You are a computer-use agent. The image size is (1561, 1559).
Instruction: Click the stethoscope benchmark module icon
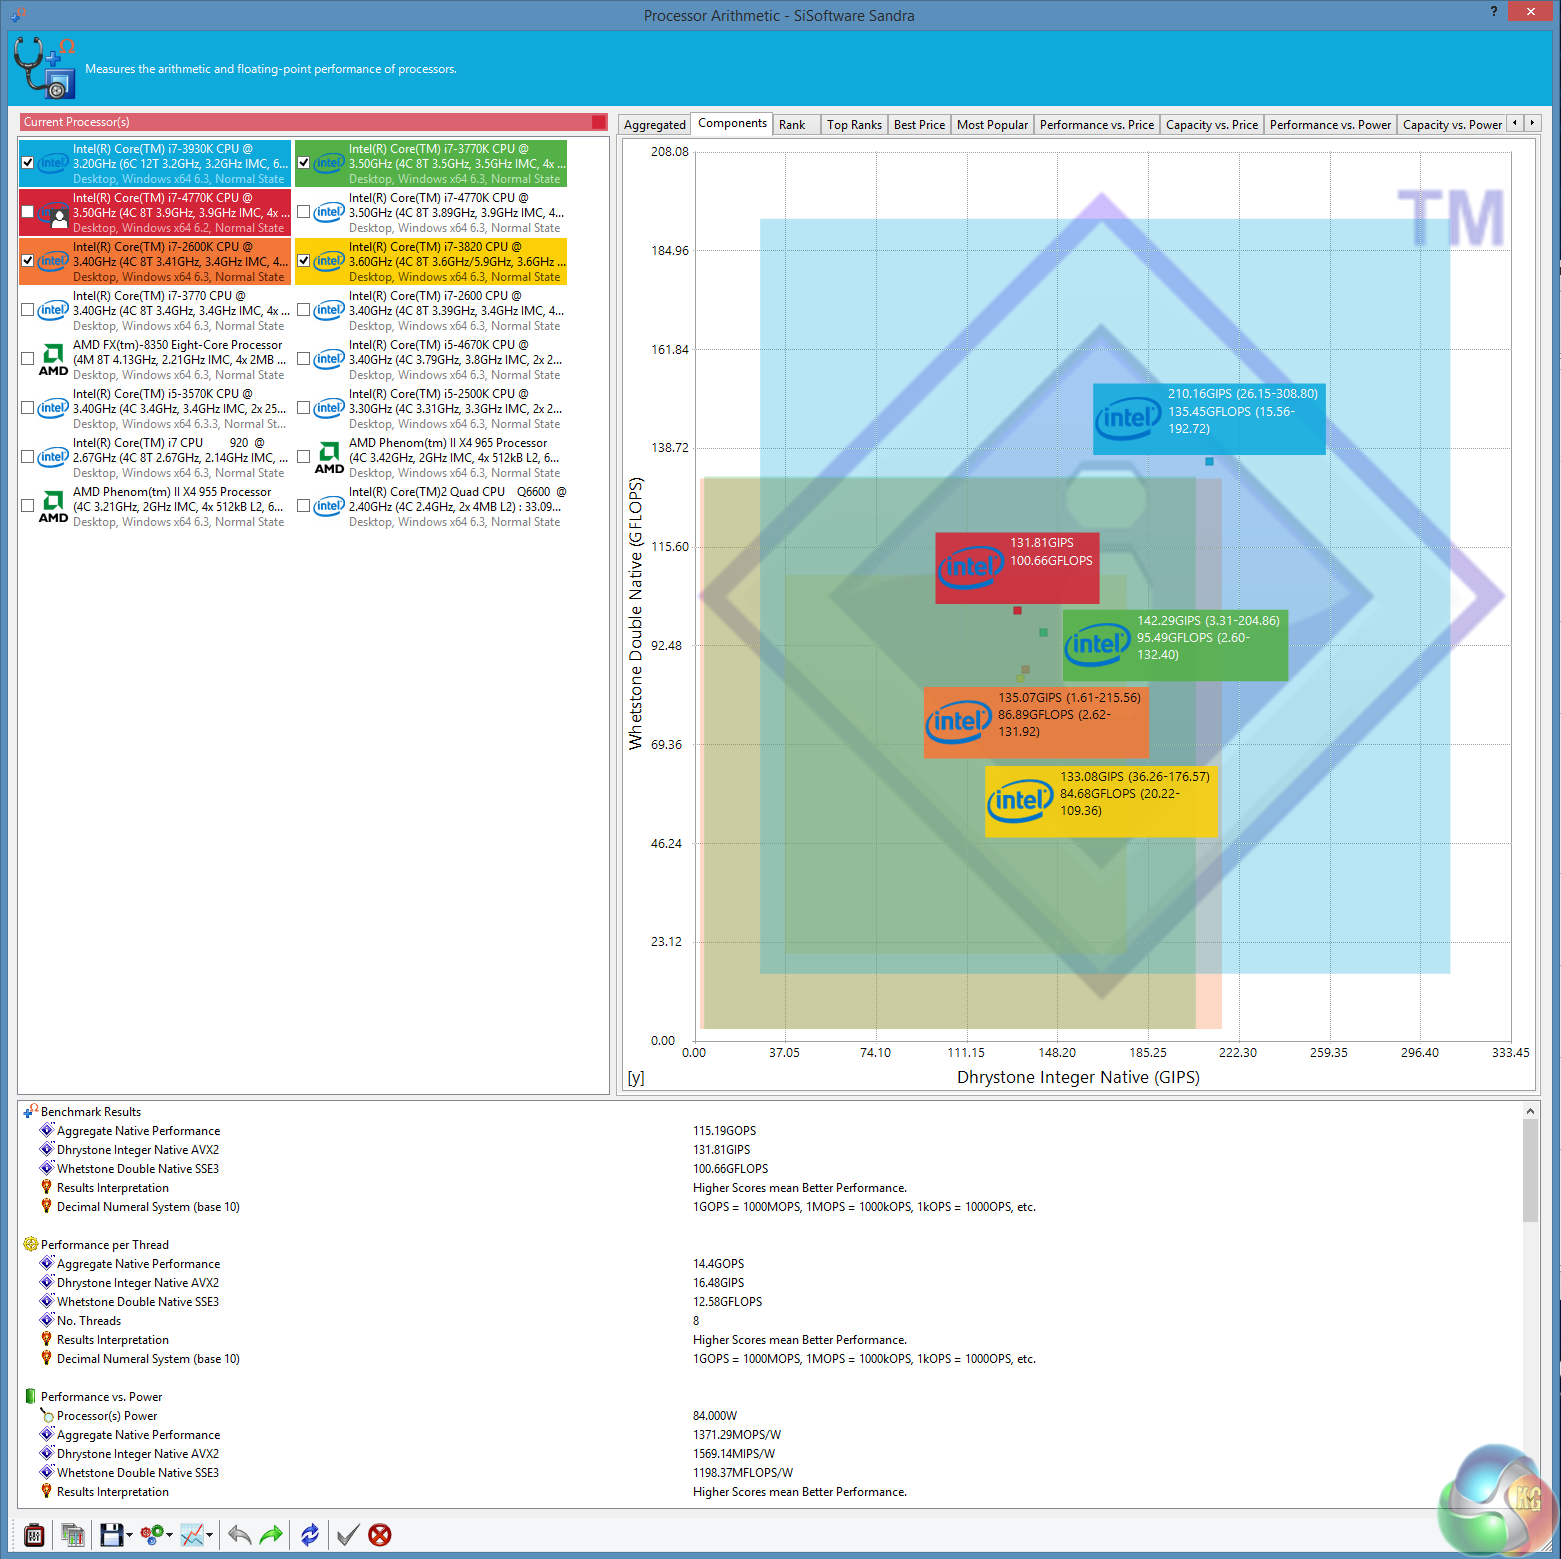coord(45,68)
